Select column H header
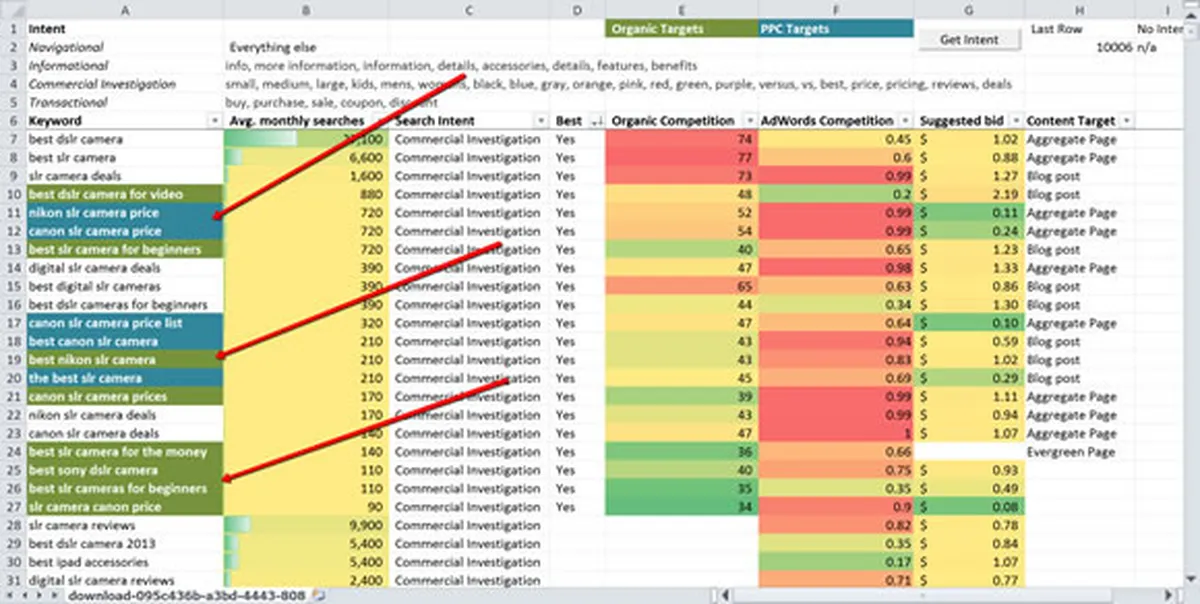Image resolution: width=1200 pixels, height=604 pixels. [x=1080, y=9]
